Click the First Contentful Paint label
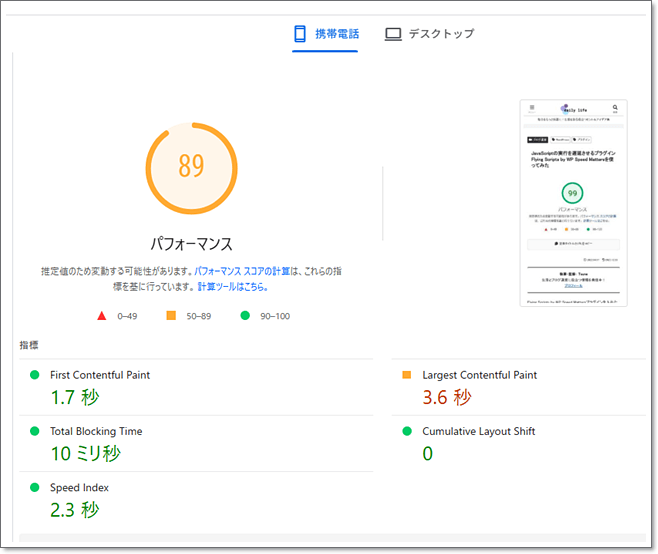The image size is (658, 554). pos(100,375)
